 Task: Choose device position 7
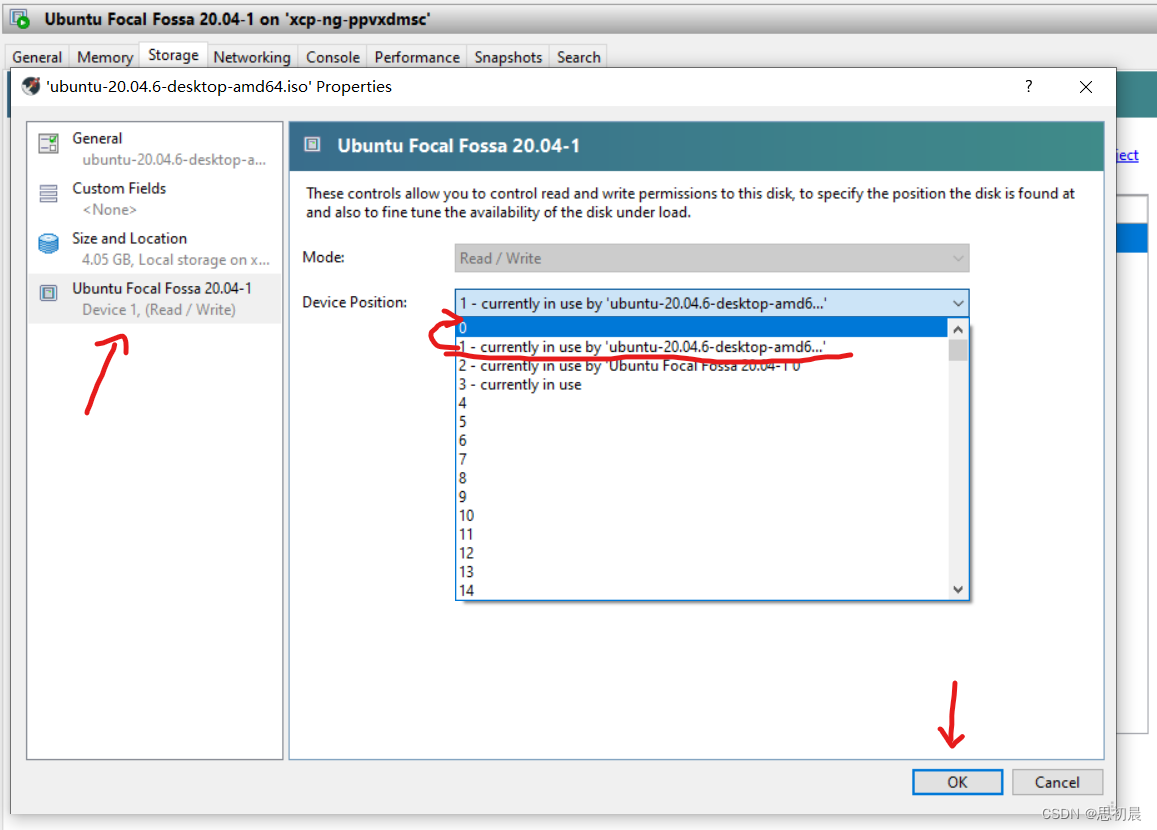pyautogui.click(x=702, y=459)
